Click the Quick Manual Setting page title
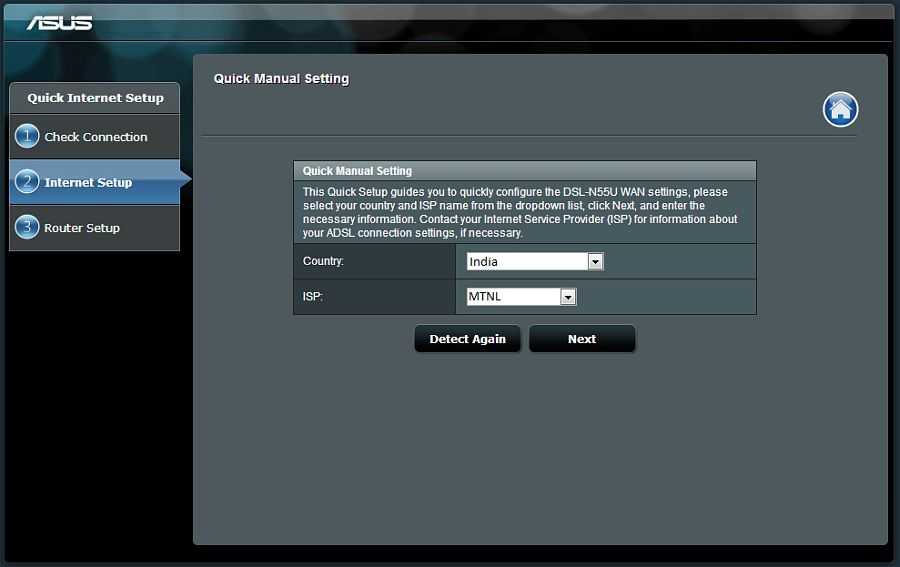This screenshot has height=567, width=900. [281, 79]
